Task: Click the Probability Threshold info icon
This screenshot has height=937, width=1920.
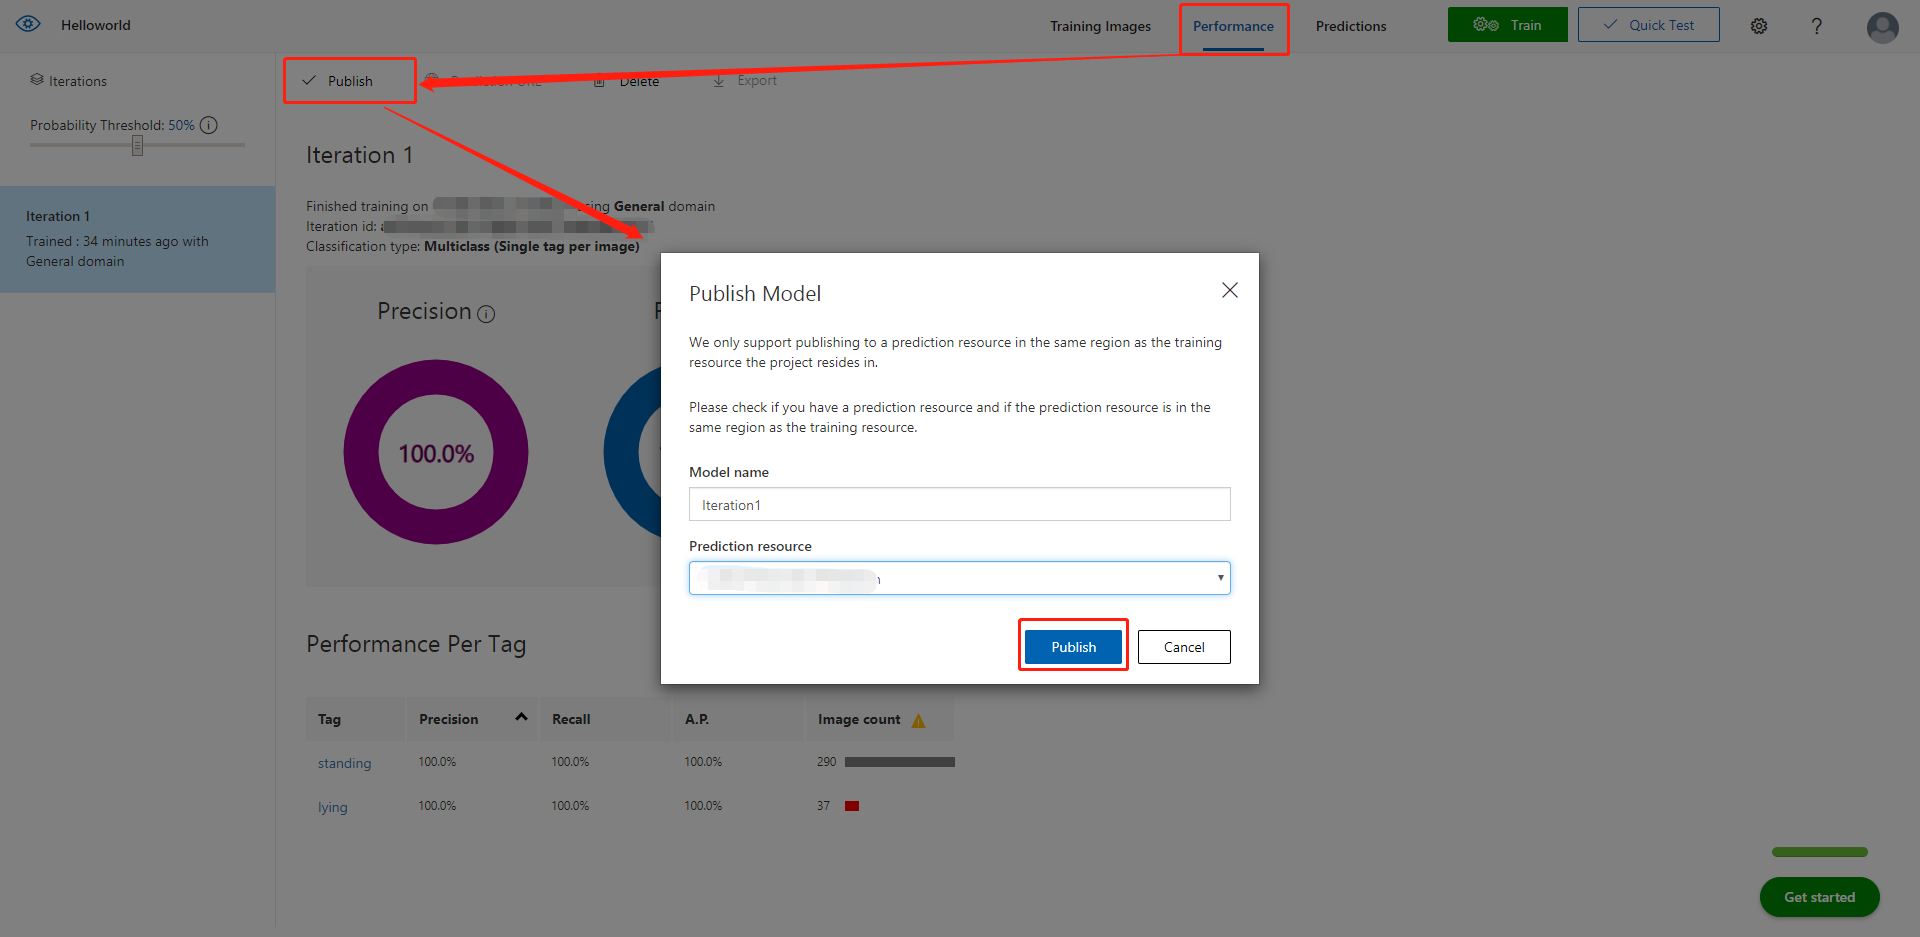Action: click(209, 125)
